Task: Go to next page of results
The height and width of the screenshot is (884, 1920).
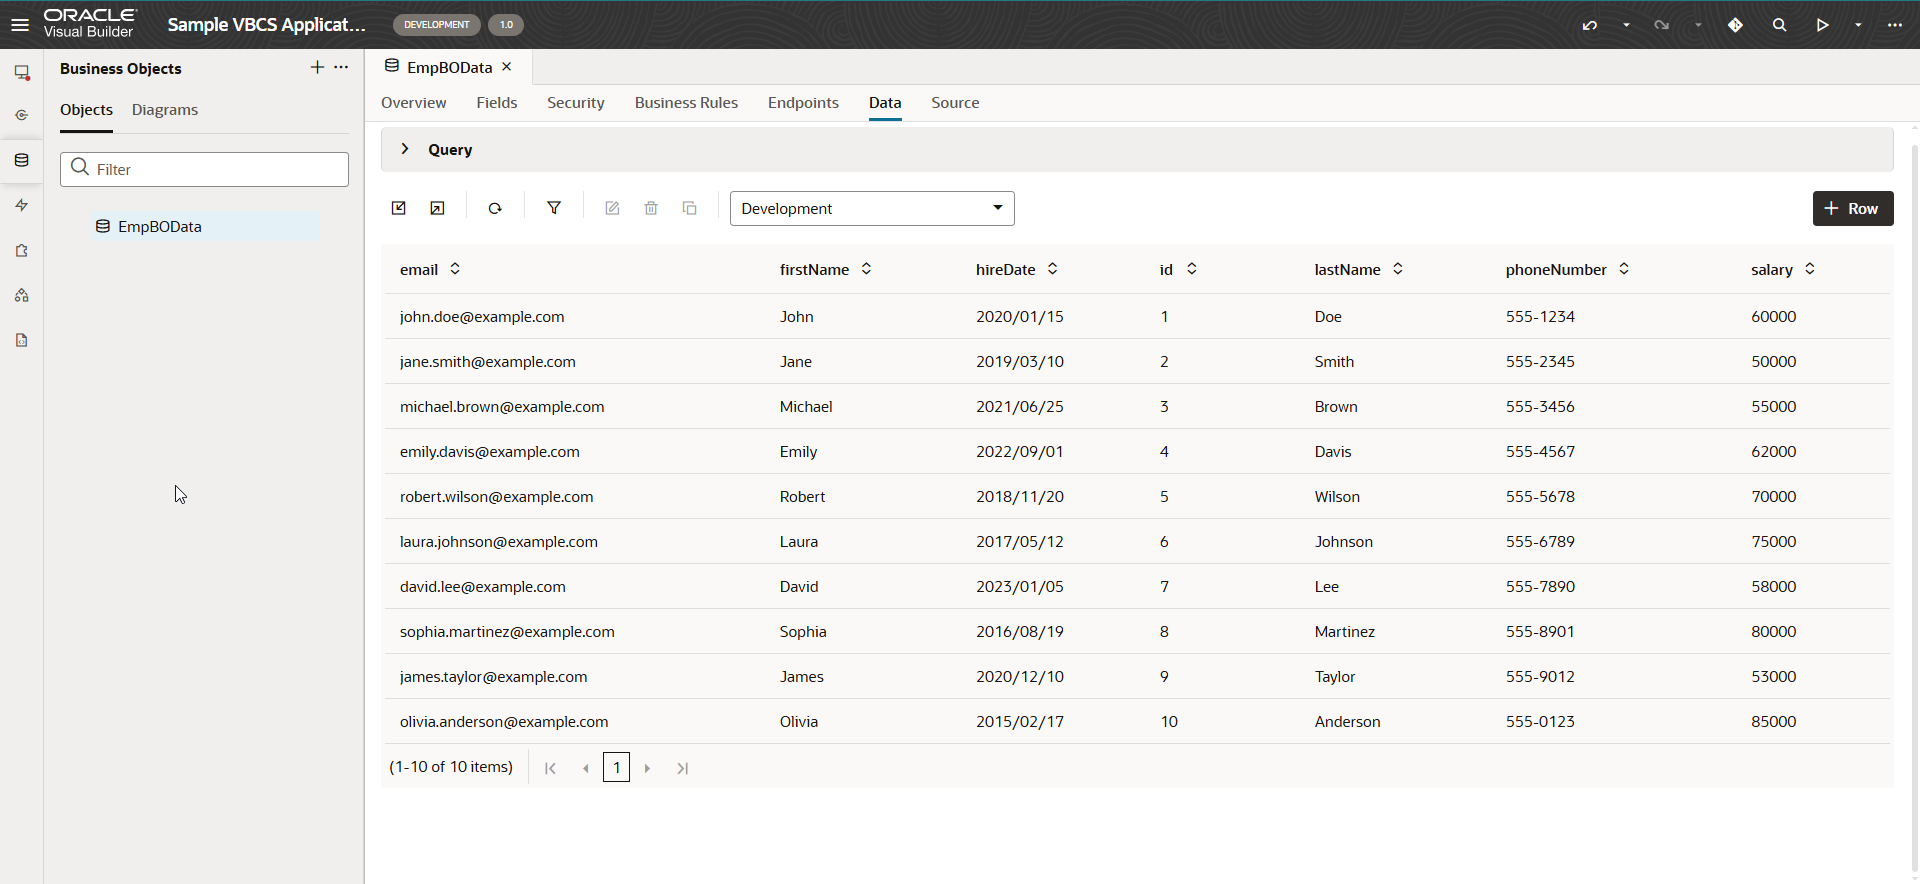Action: click(x=647, y=768)
